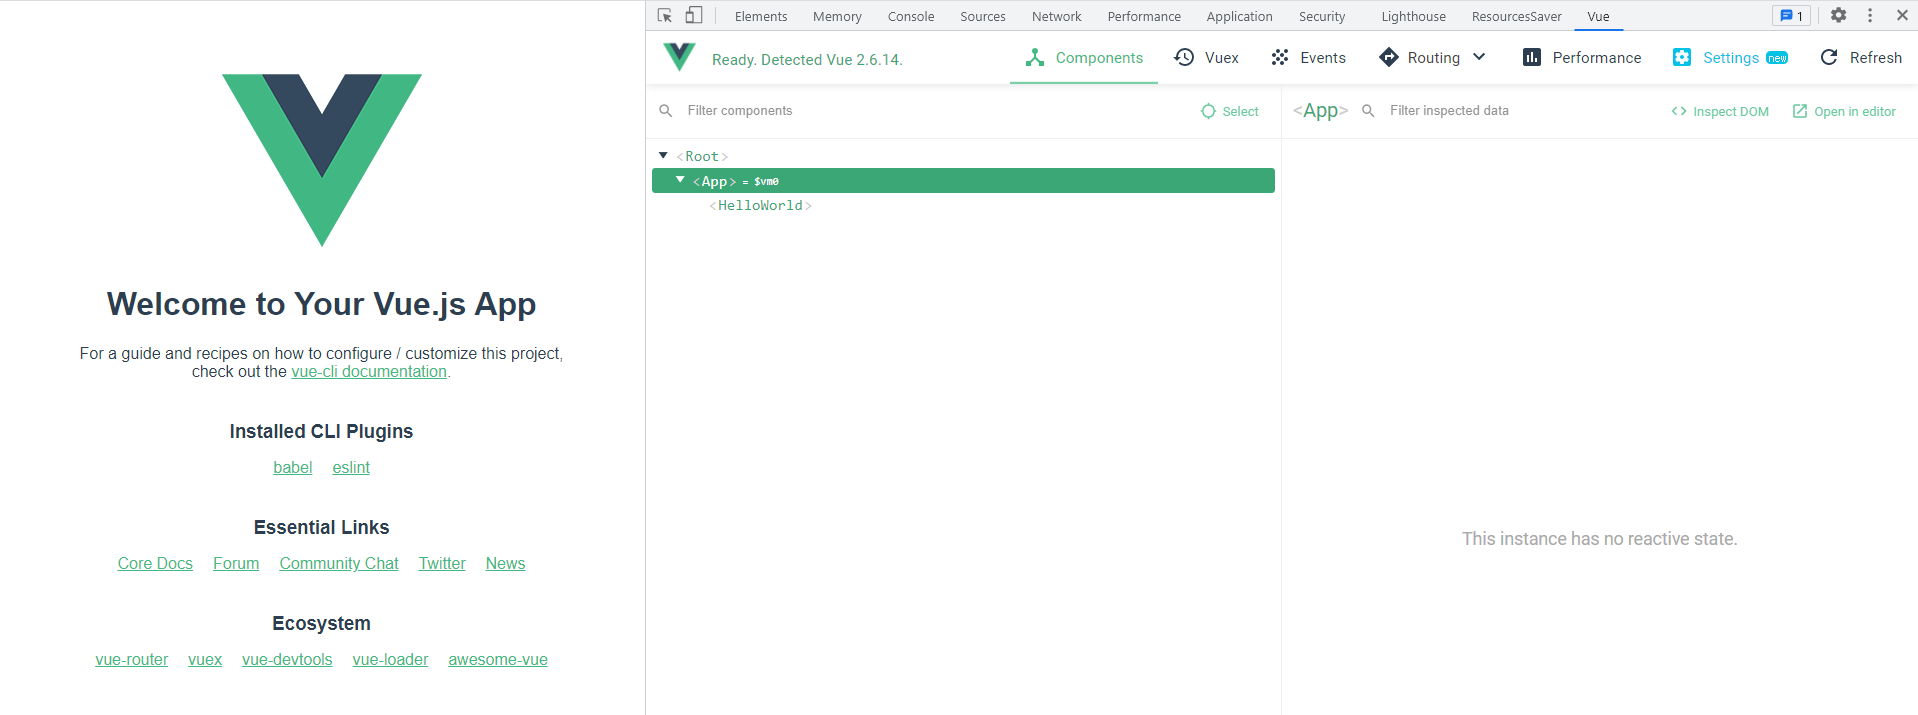Open the Vuex history tab

pos(1206,58)
